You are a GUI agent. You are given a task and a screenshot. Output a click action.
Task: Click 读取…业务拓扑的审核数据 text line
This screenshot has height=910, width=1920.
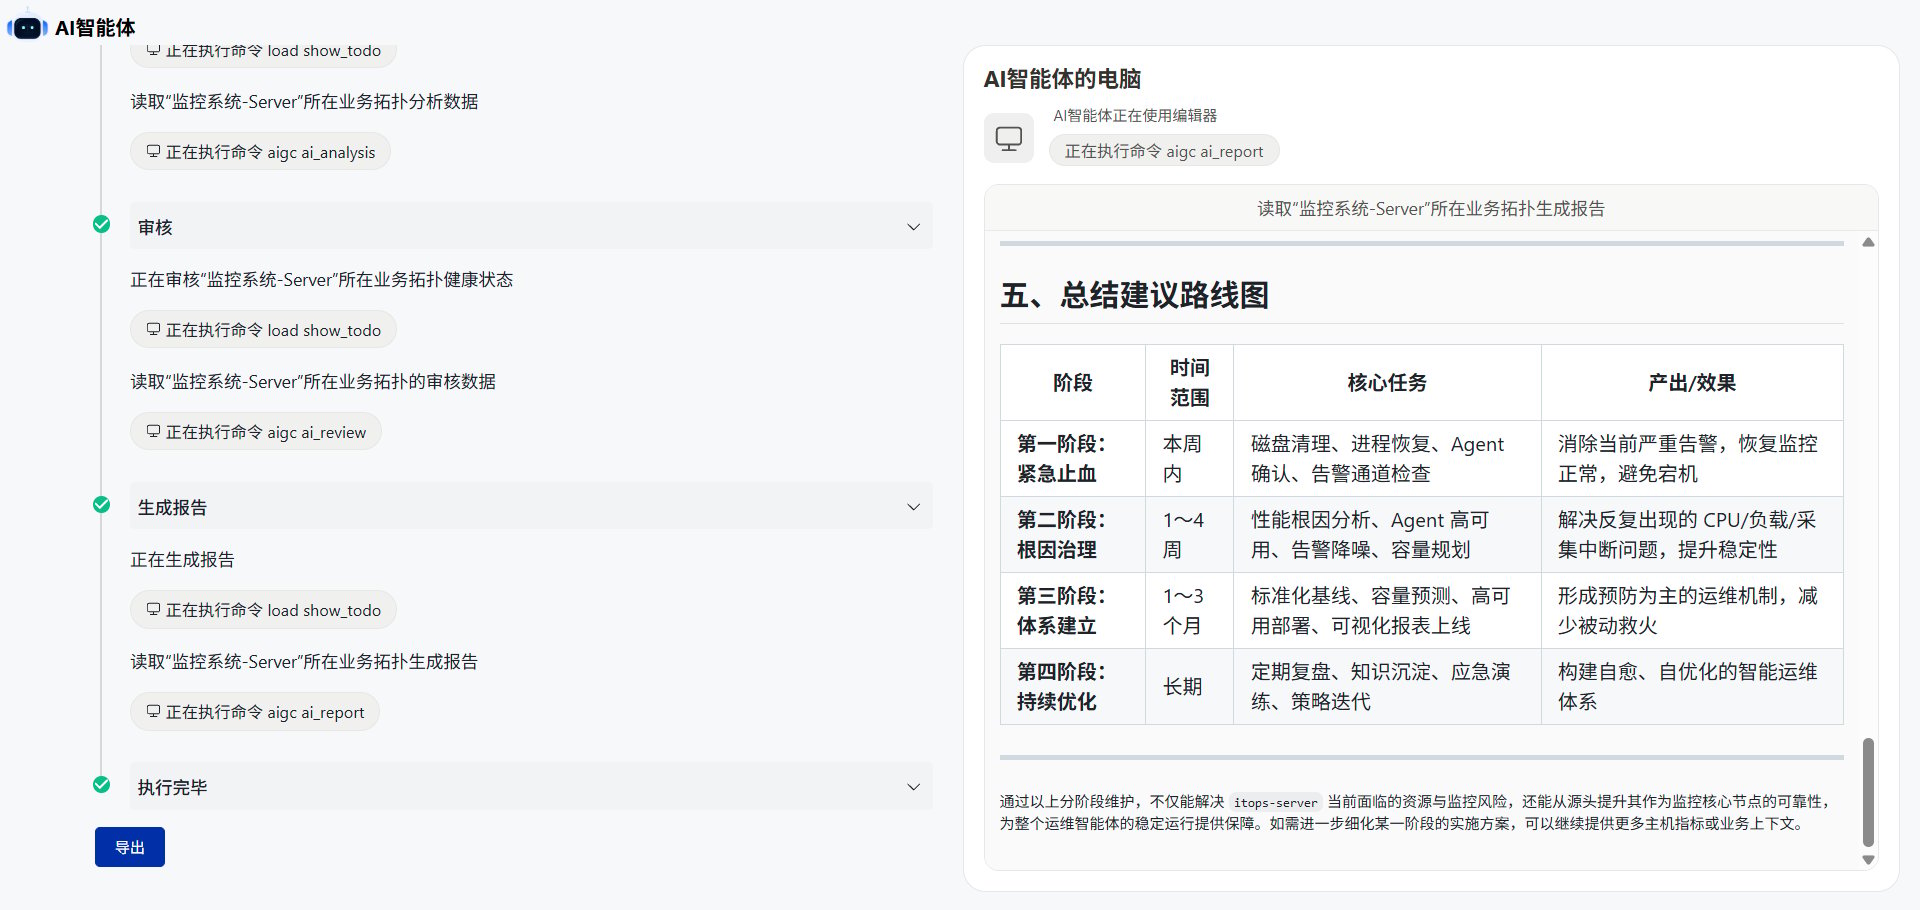(313, 381)
